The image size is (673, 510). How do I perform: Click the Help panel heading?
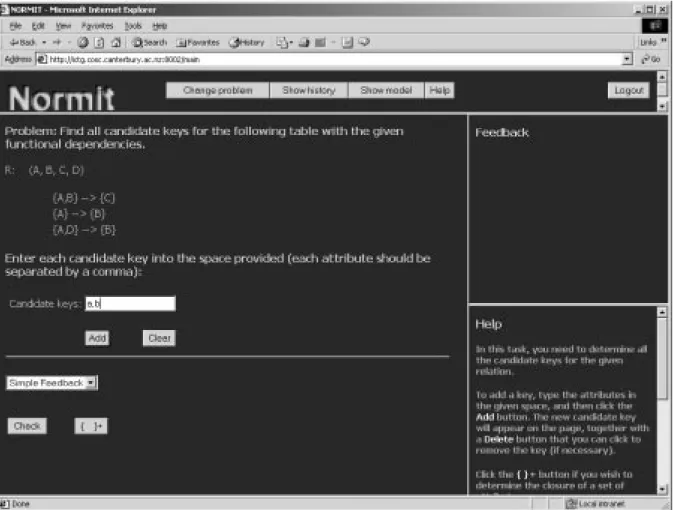tap(488, 324)
